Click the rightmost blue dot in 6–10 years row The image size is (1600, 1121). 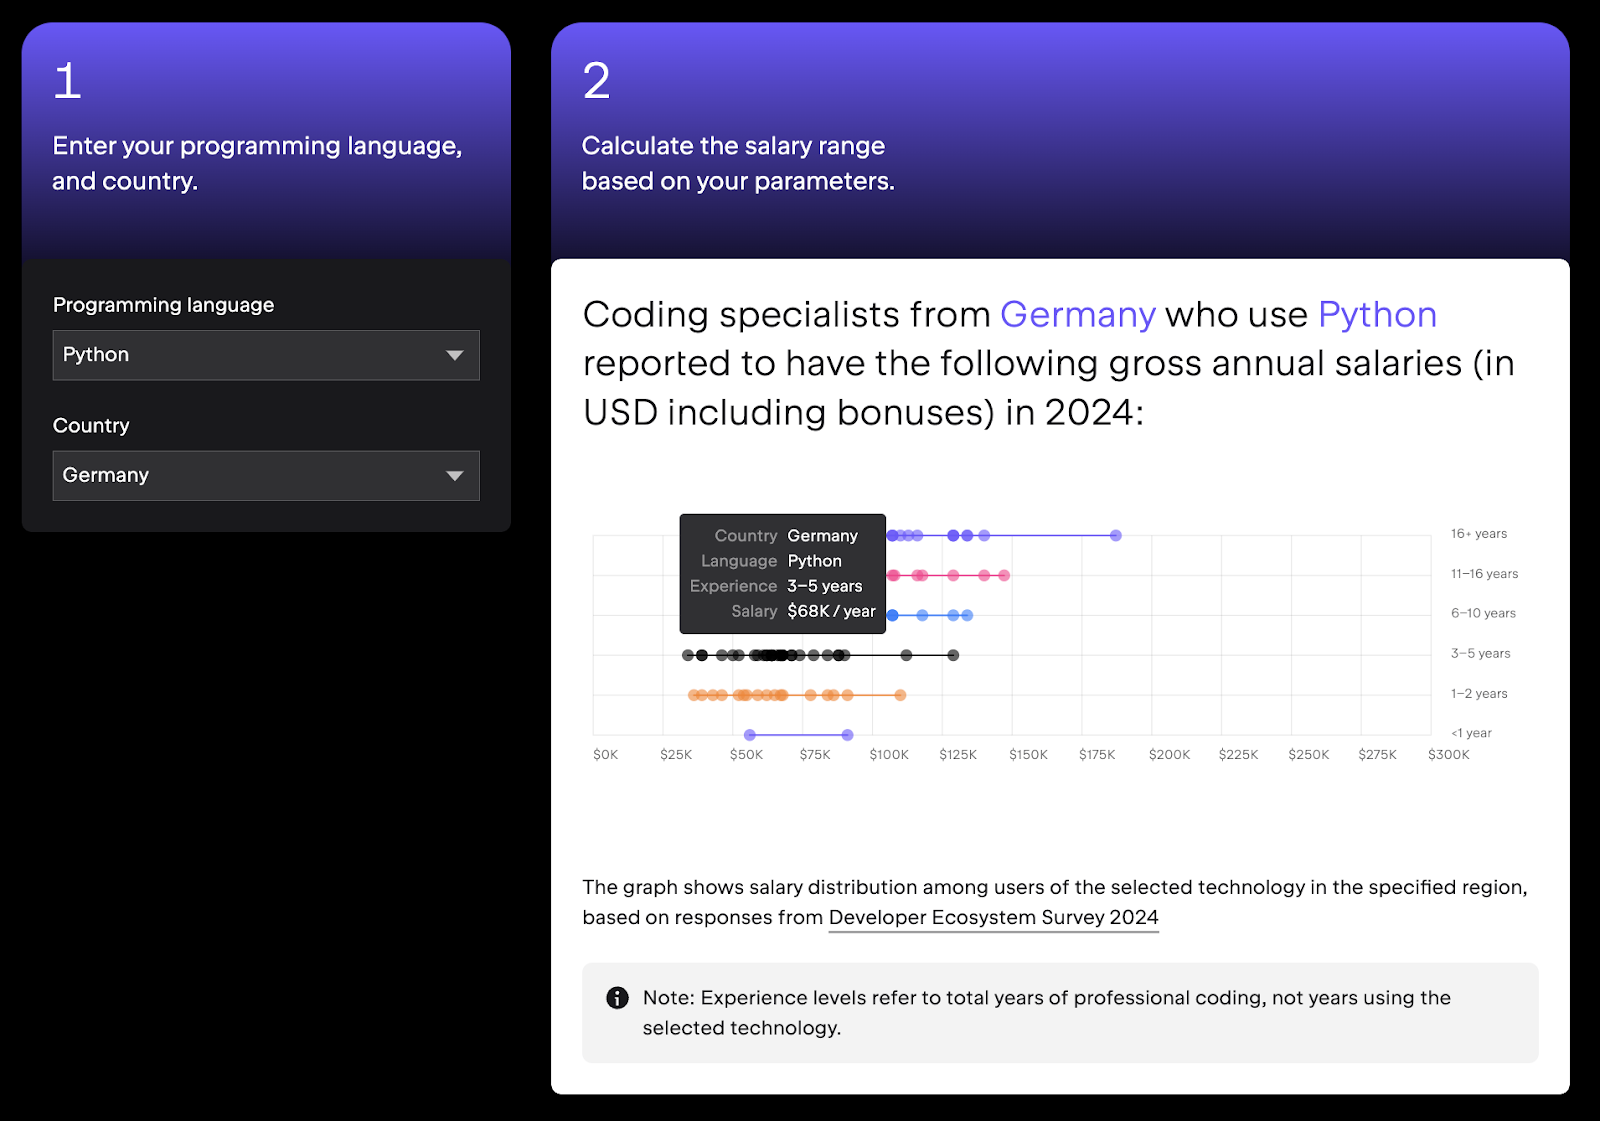[967, 615]
